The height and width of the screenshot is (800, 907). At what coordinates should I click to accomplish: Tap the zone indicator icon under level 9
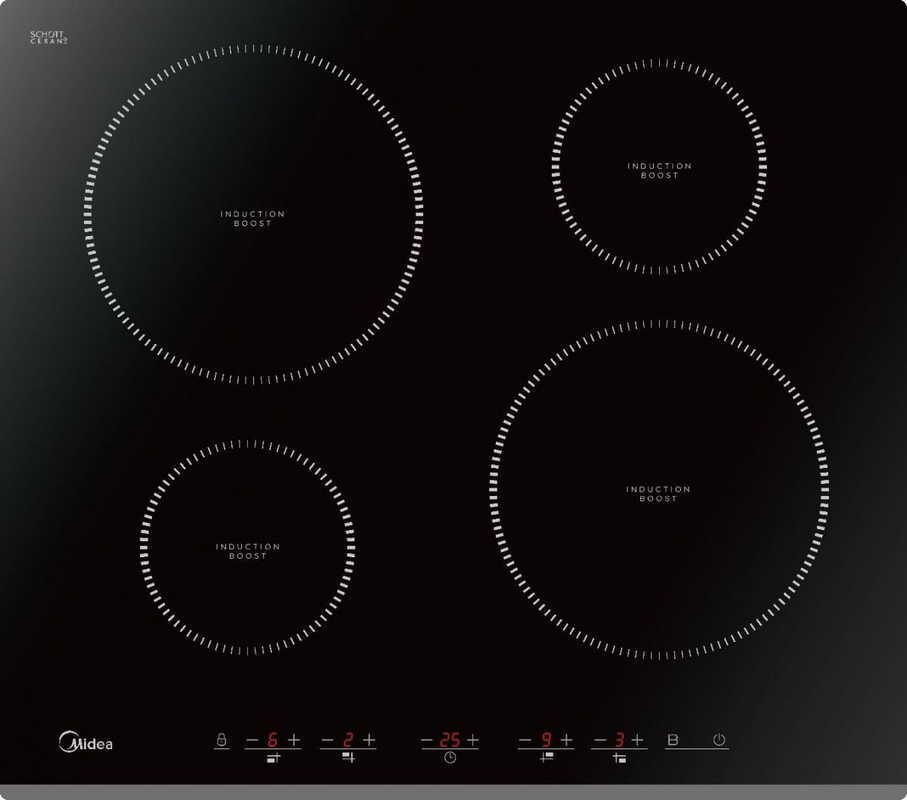pyautogui.click(x=546, y=758)
